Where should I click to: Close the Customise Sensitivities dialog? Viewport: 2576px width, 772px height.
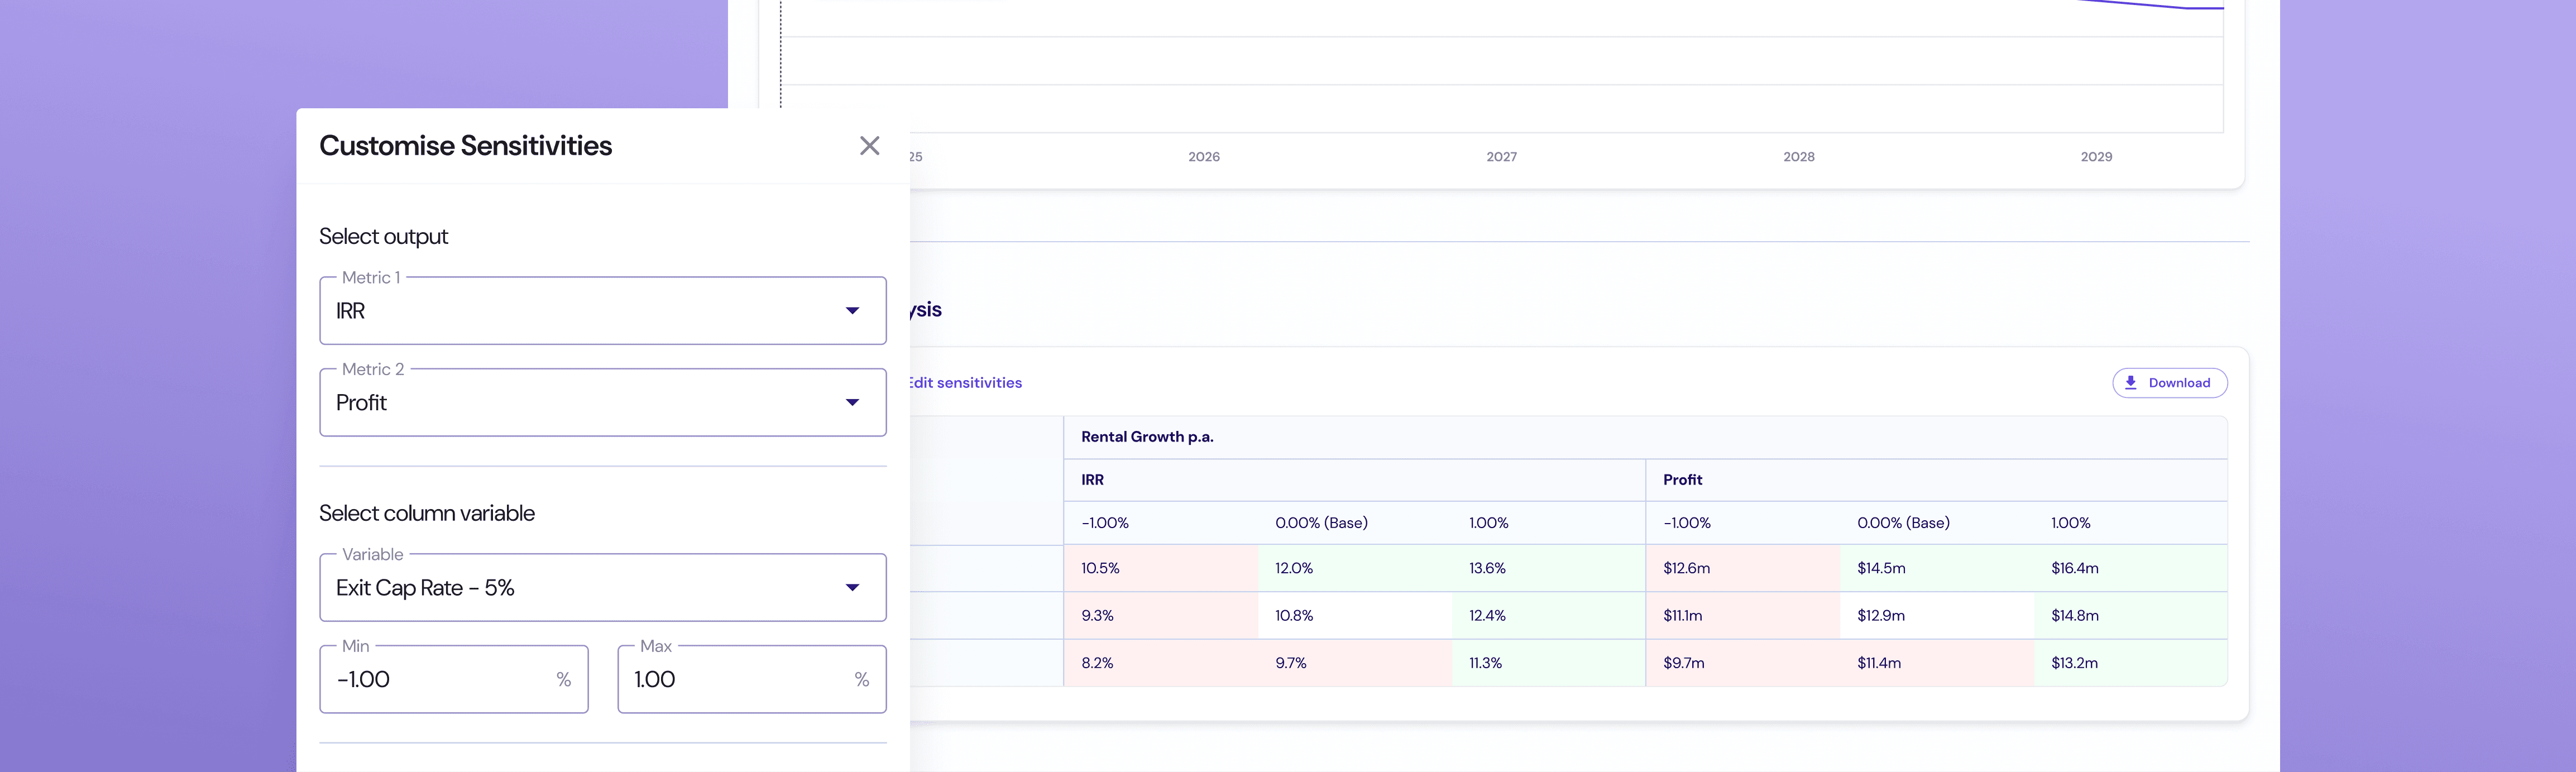869,146
